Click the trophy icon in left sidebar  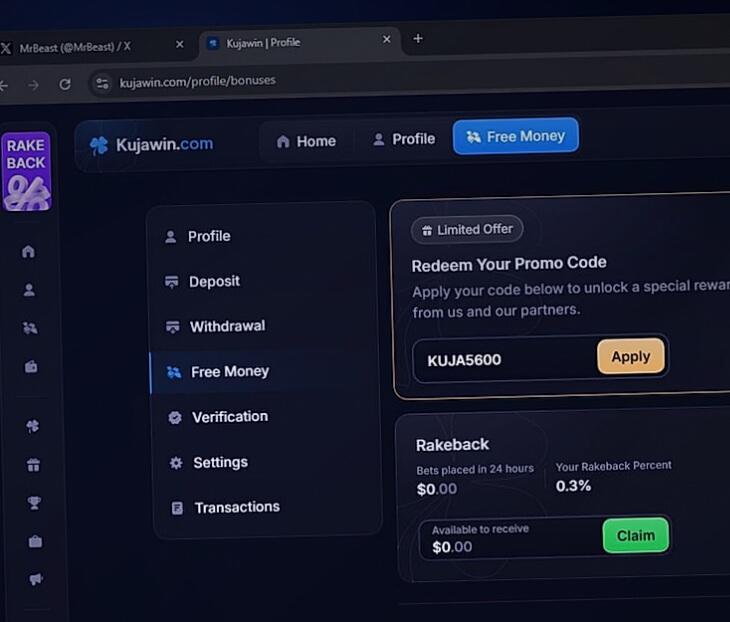[34, 502]
